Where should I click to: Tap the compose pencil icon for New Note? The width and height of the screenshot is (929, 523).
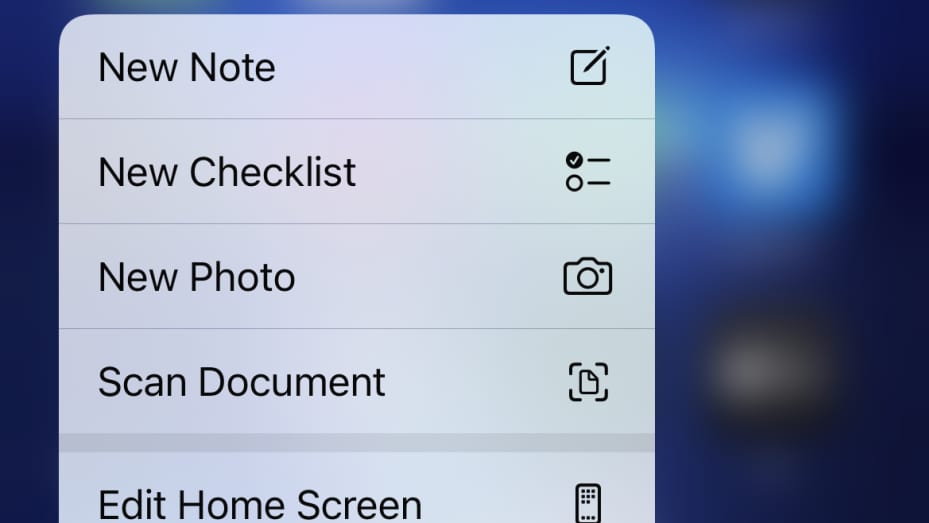(590, 66)
